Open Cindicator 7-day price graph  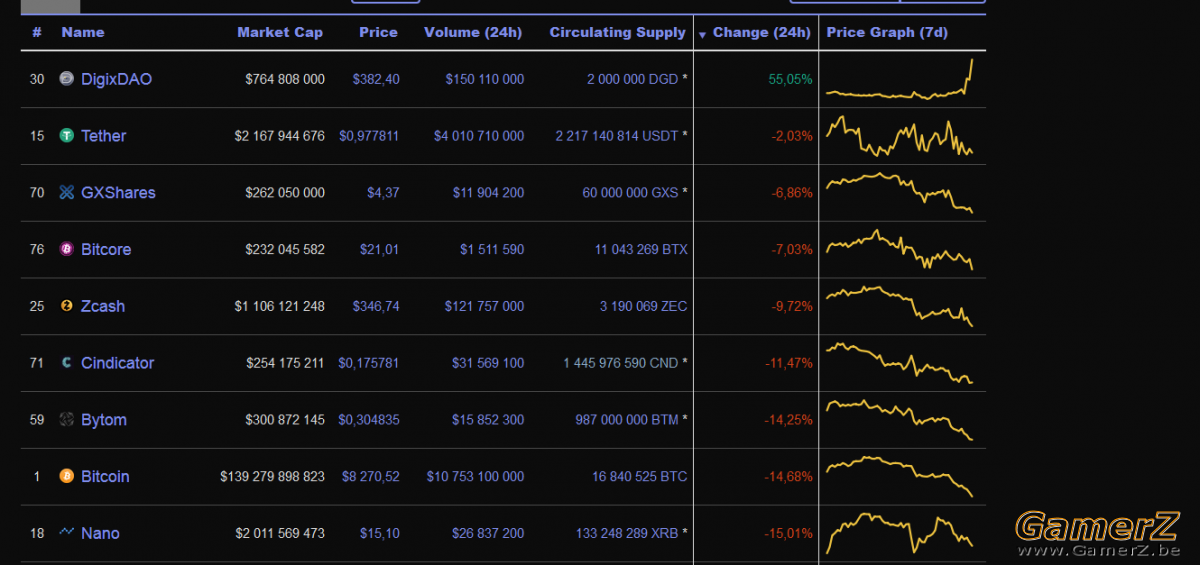click(x=900, y=363)
